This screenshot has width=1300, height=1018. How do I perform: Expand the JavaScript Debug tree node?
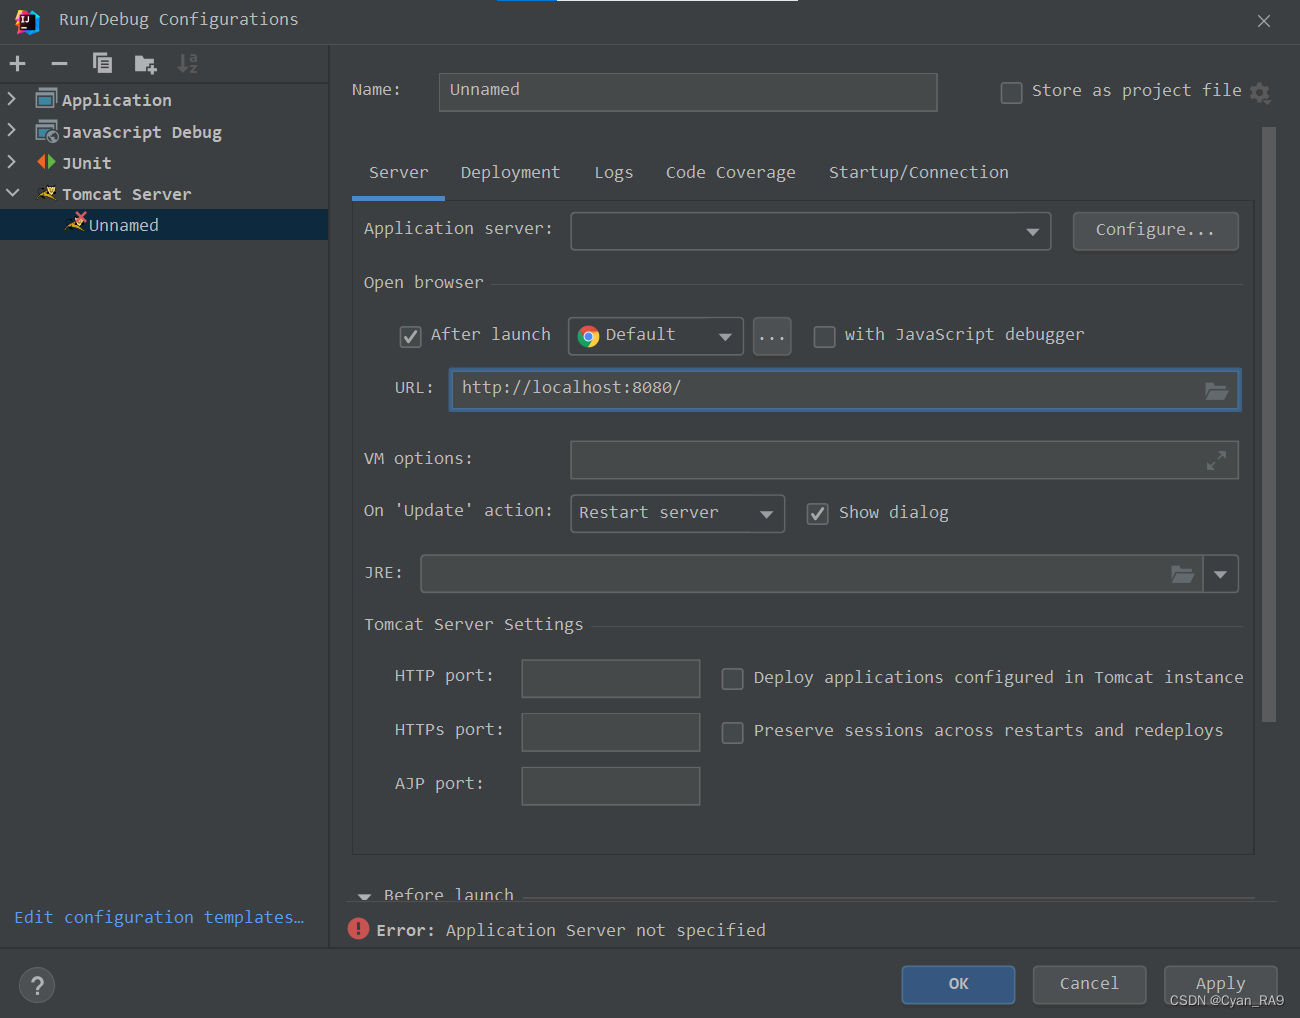[x=12, y=130]
